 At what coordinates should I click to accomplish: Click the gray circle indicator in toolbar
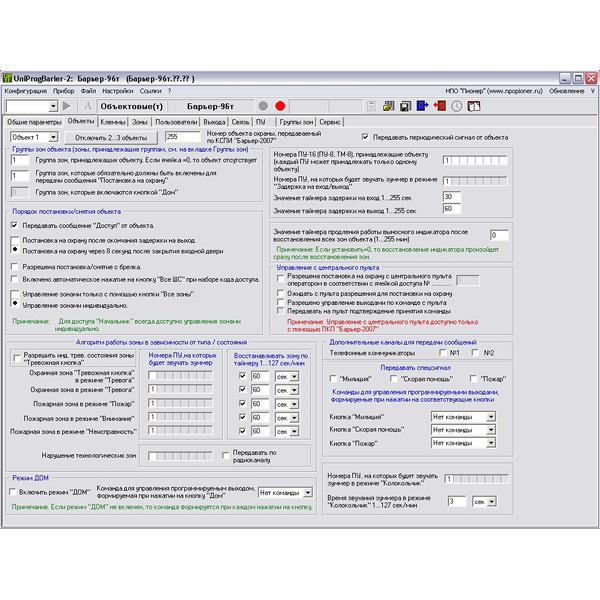point(263,106)
